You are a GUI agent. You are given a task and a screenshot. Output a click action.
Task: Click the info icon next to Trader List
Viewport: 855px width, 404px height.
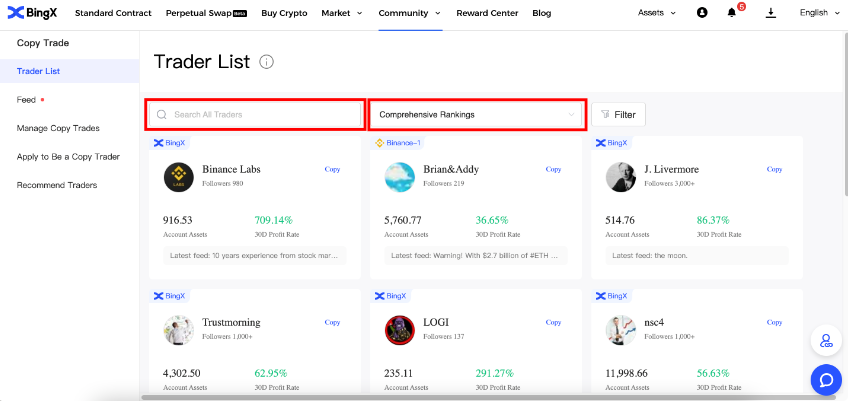tap(267, 62)
